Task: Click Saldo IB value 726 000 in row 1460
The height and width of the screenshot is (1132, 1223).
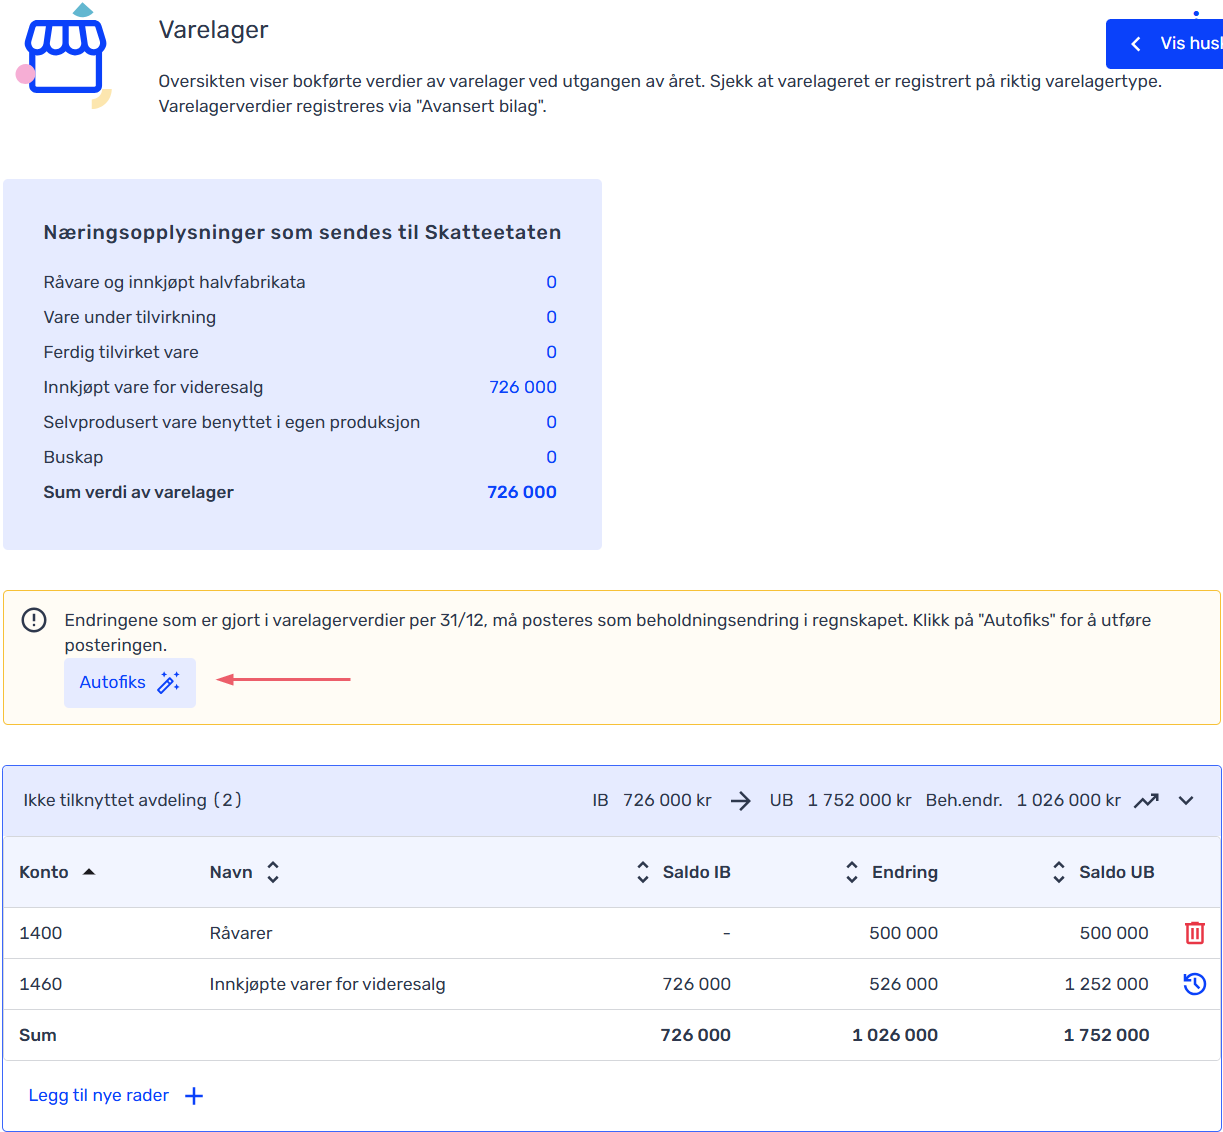Action: 696,984
